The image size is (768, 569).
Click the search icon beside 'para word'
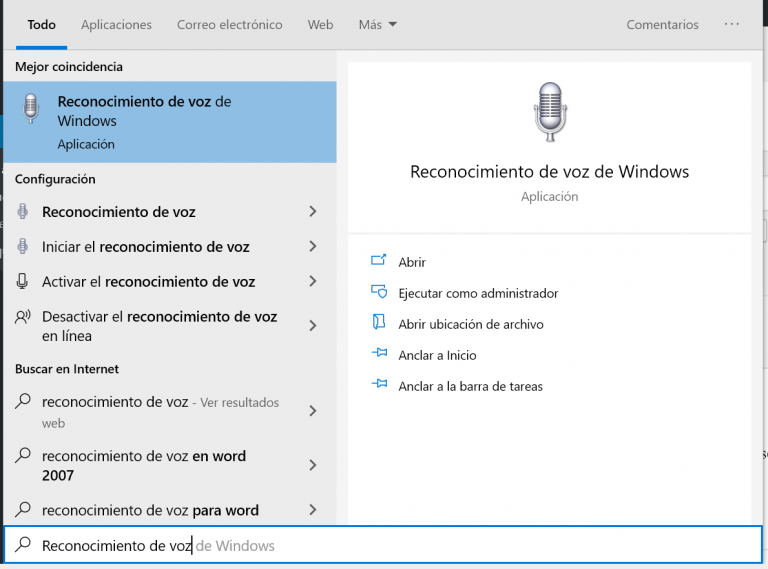pyautogui.click(x=23, y=510)
